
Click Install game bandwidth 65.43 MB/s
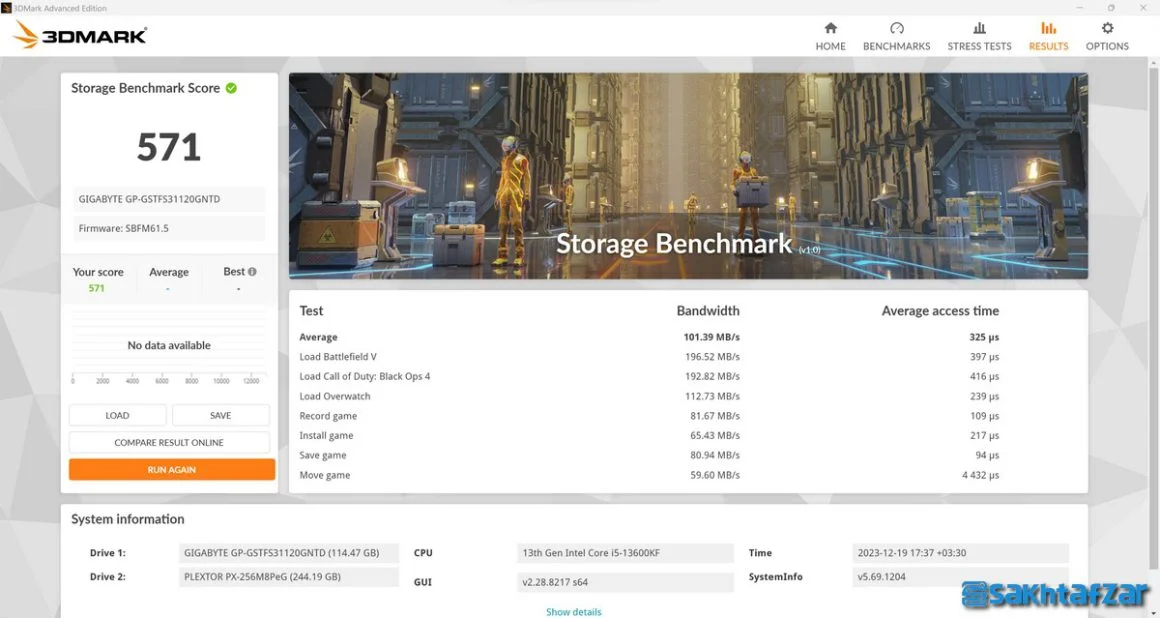pos(715,435)
